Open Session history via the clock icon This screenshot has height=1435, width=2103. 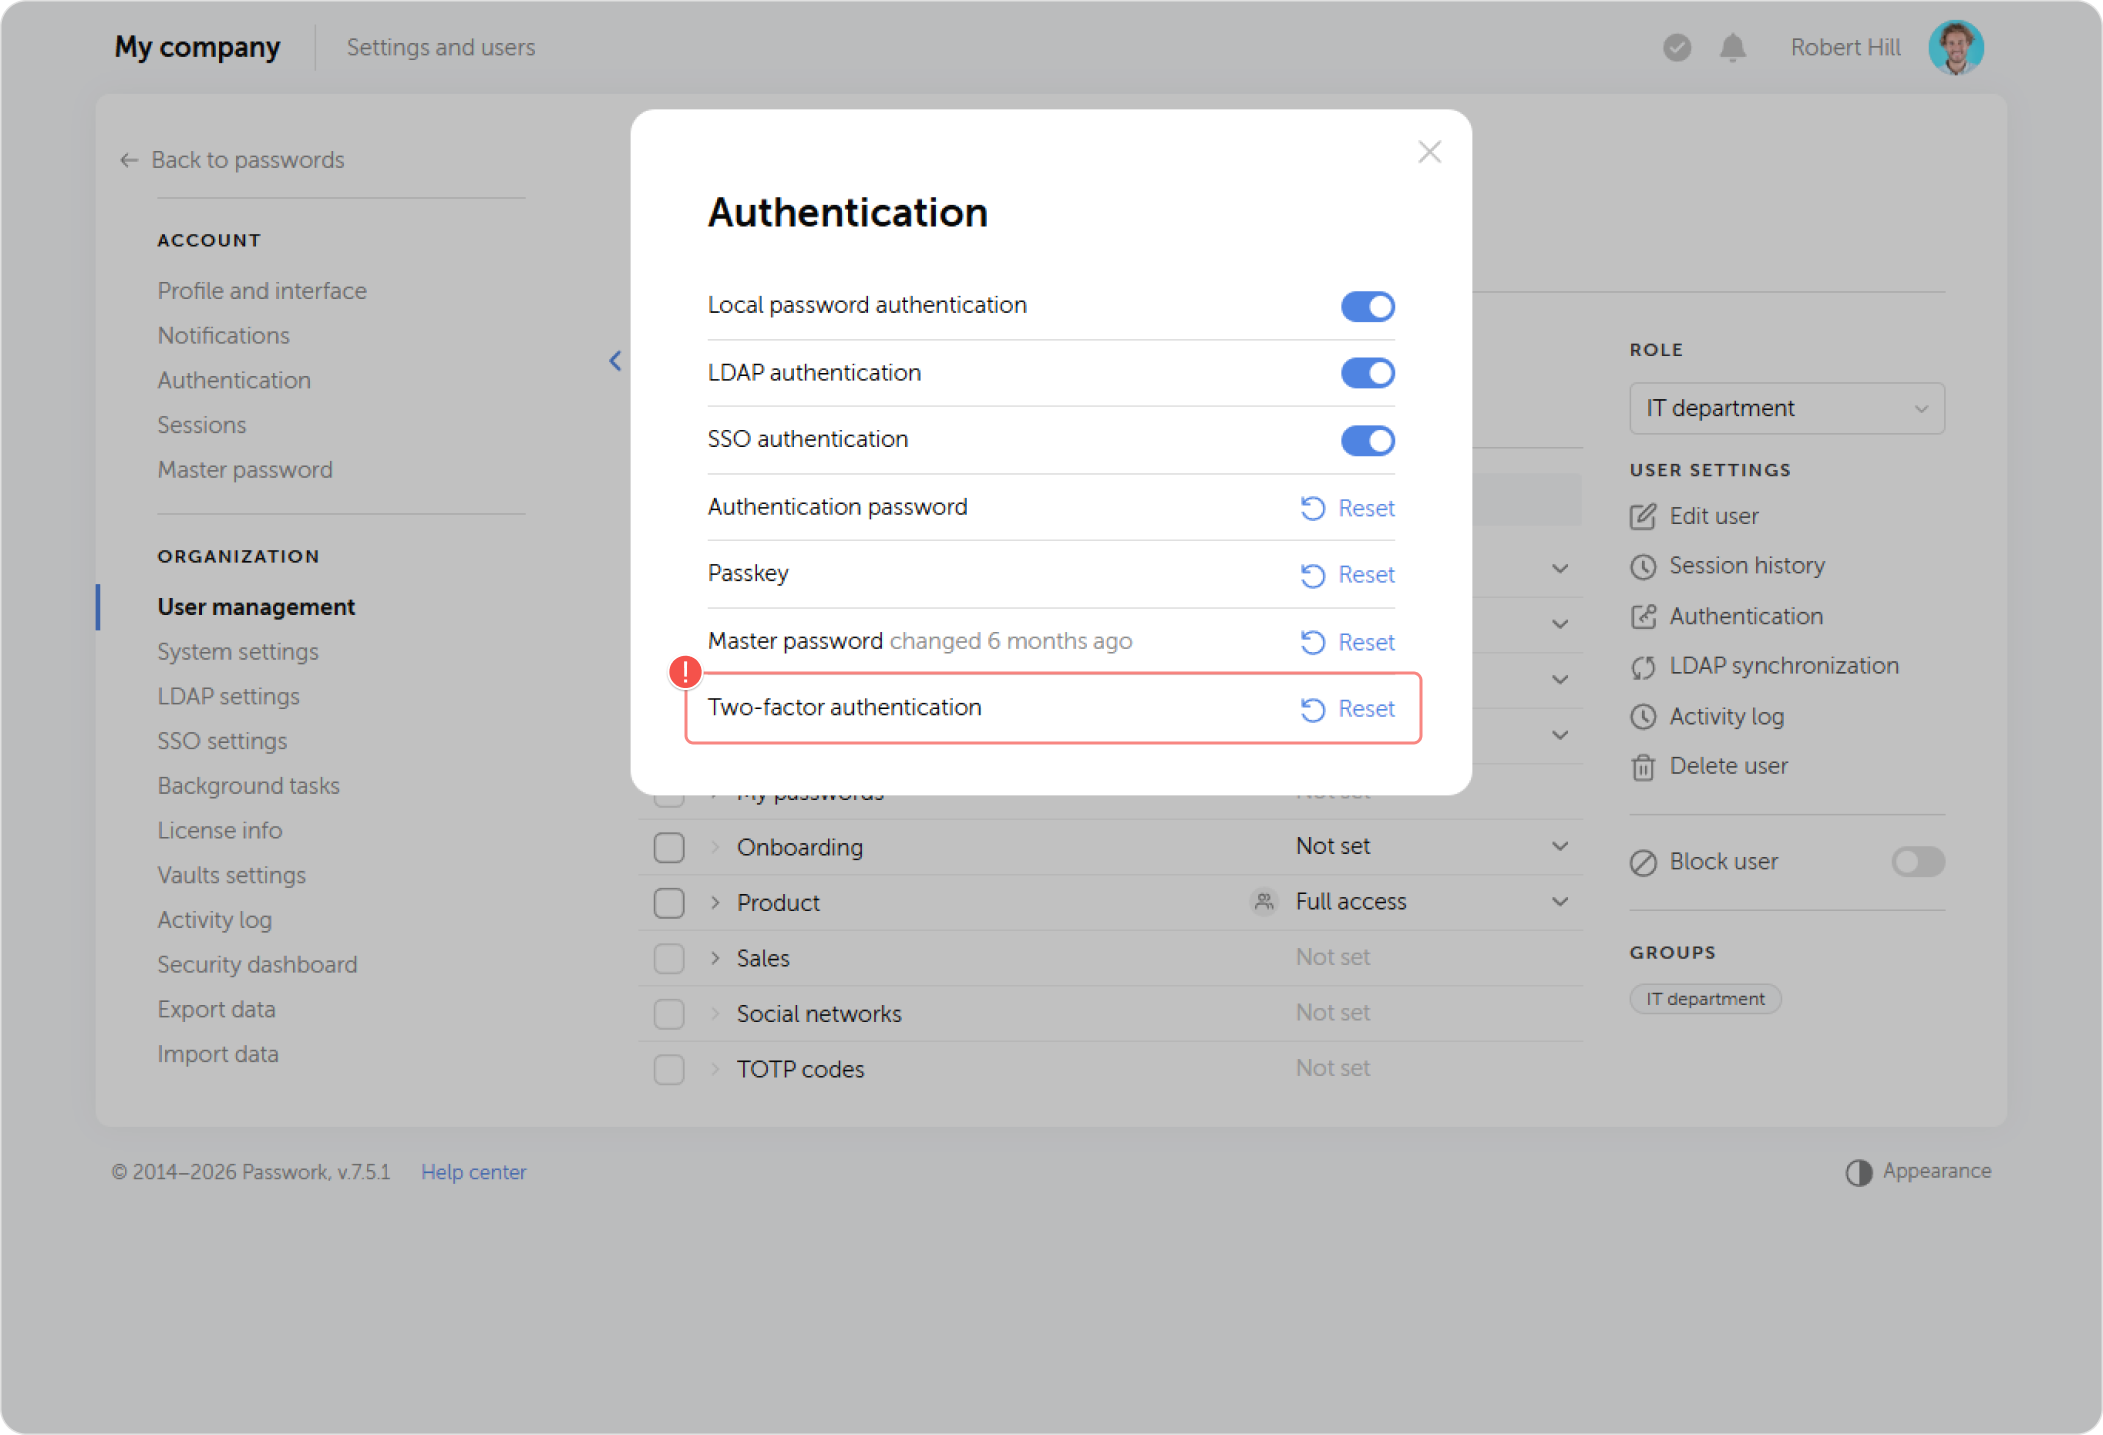coord(1642,566)
